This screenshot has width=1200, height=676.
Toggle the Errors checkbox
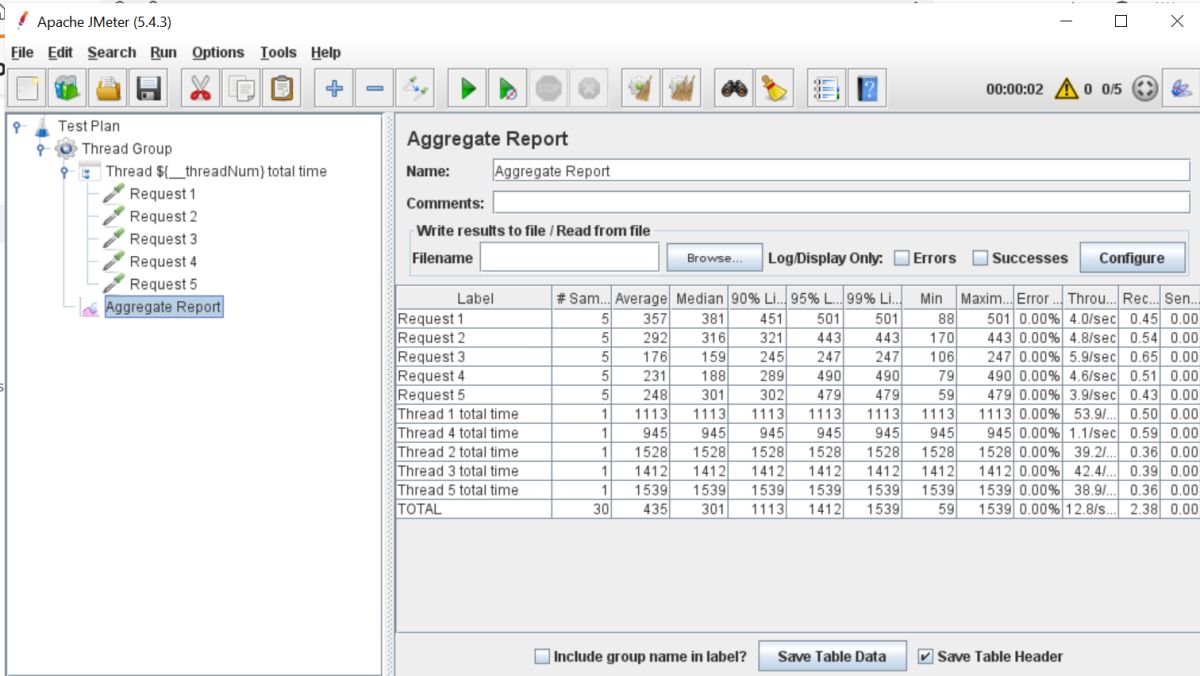click(901, 258)
